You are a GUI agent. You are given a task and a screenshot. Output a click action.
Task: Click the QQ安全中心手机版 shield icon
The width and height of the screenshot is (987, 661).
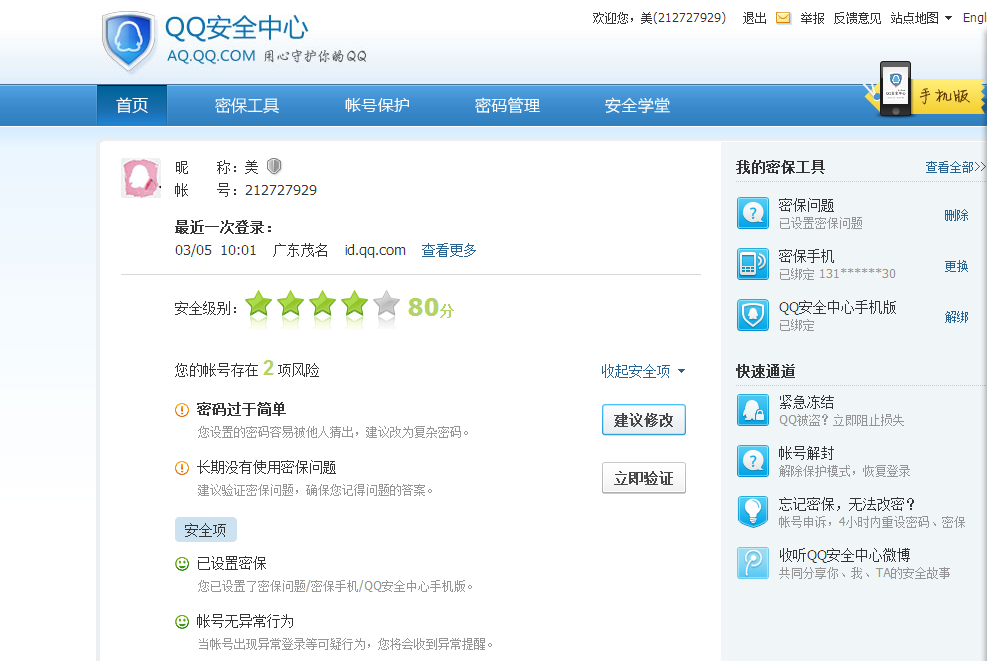(x=753, y=315)
